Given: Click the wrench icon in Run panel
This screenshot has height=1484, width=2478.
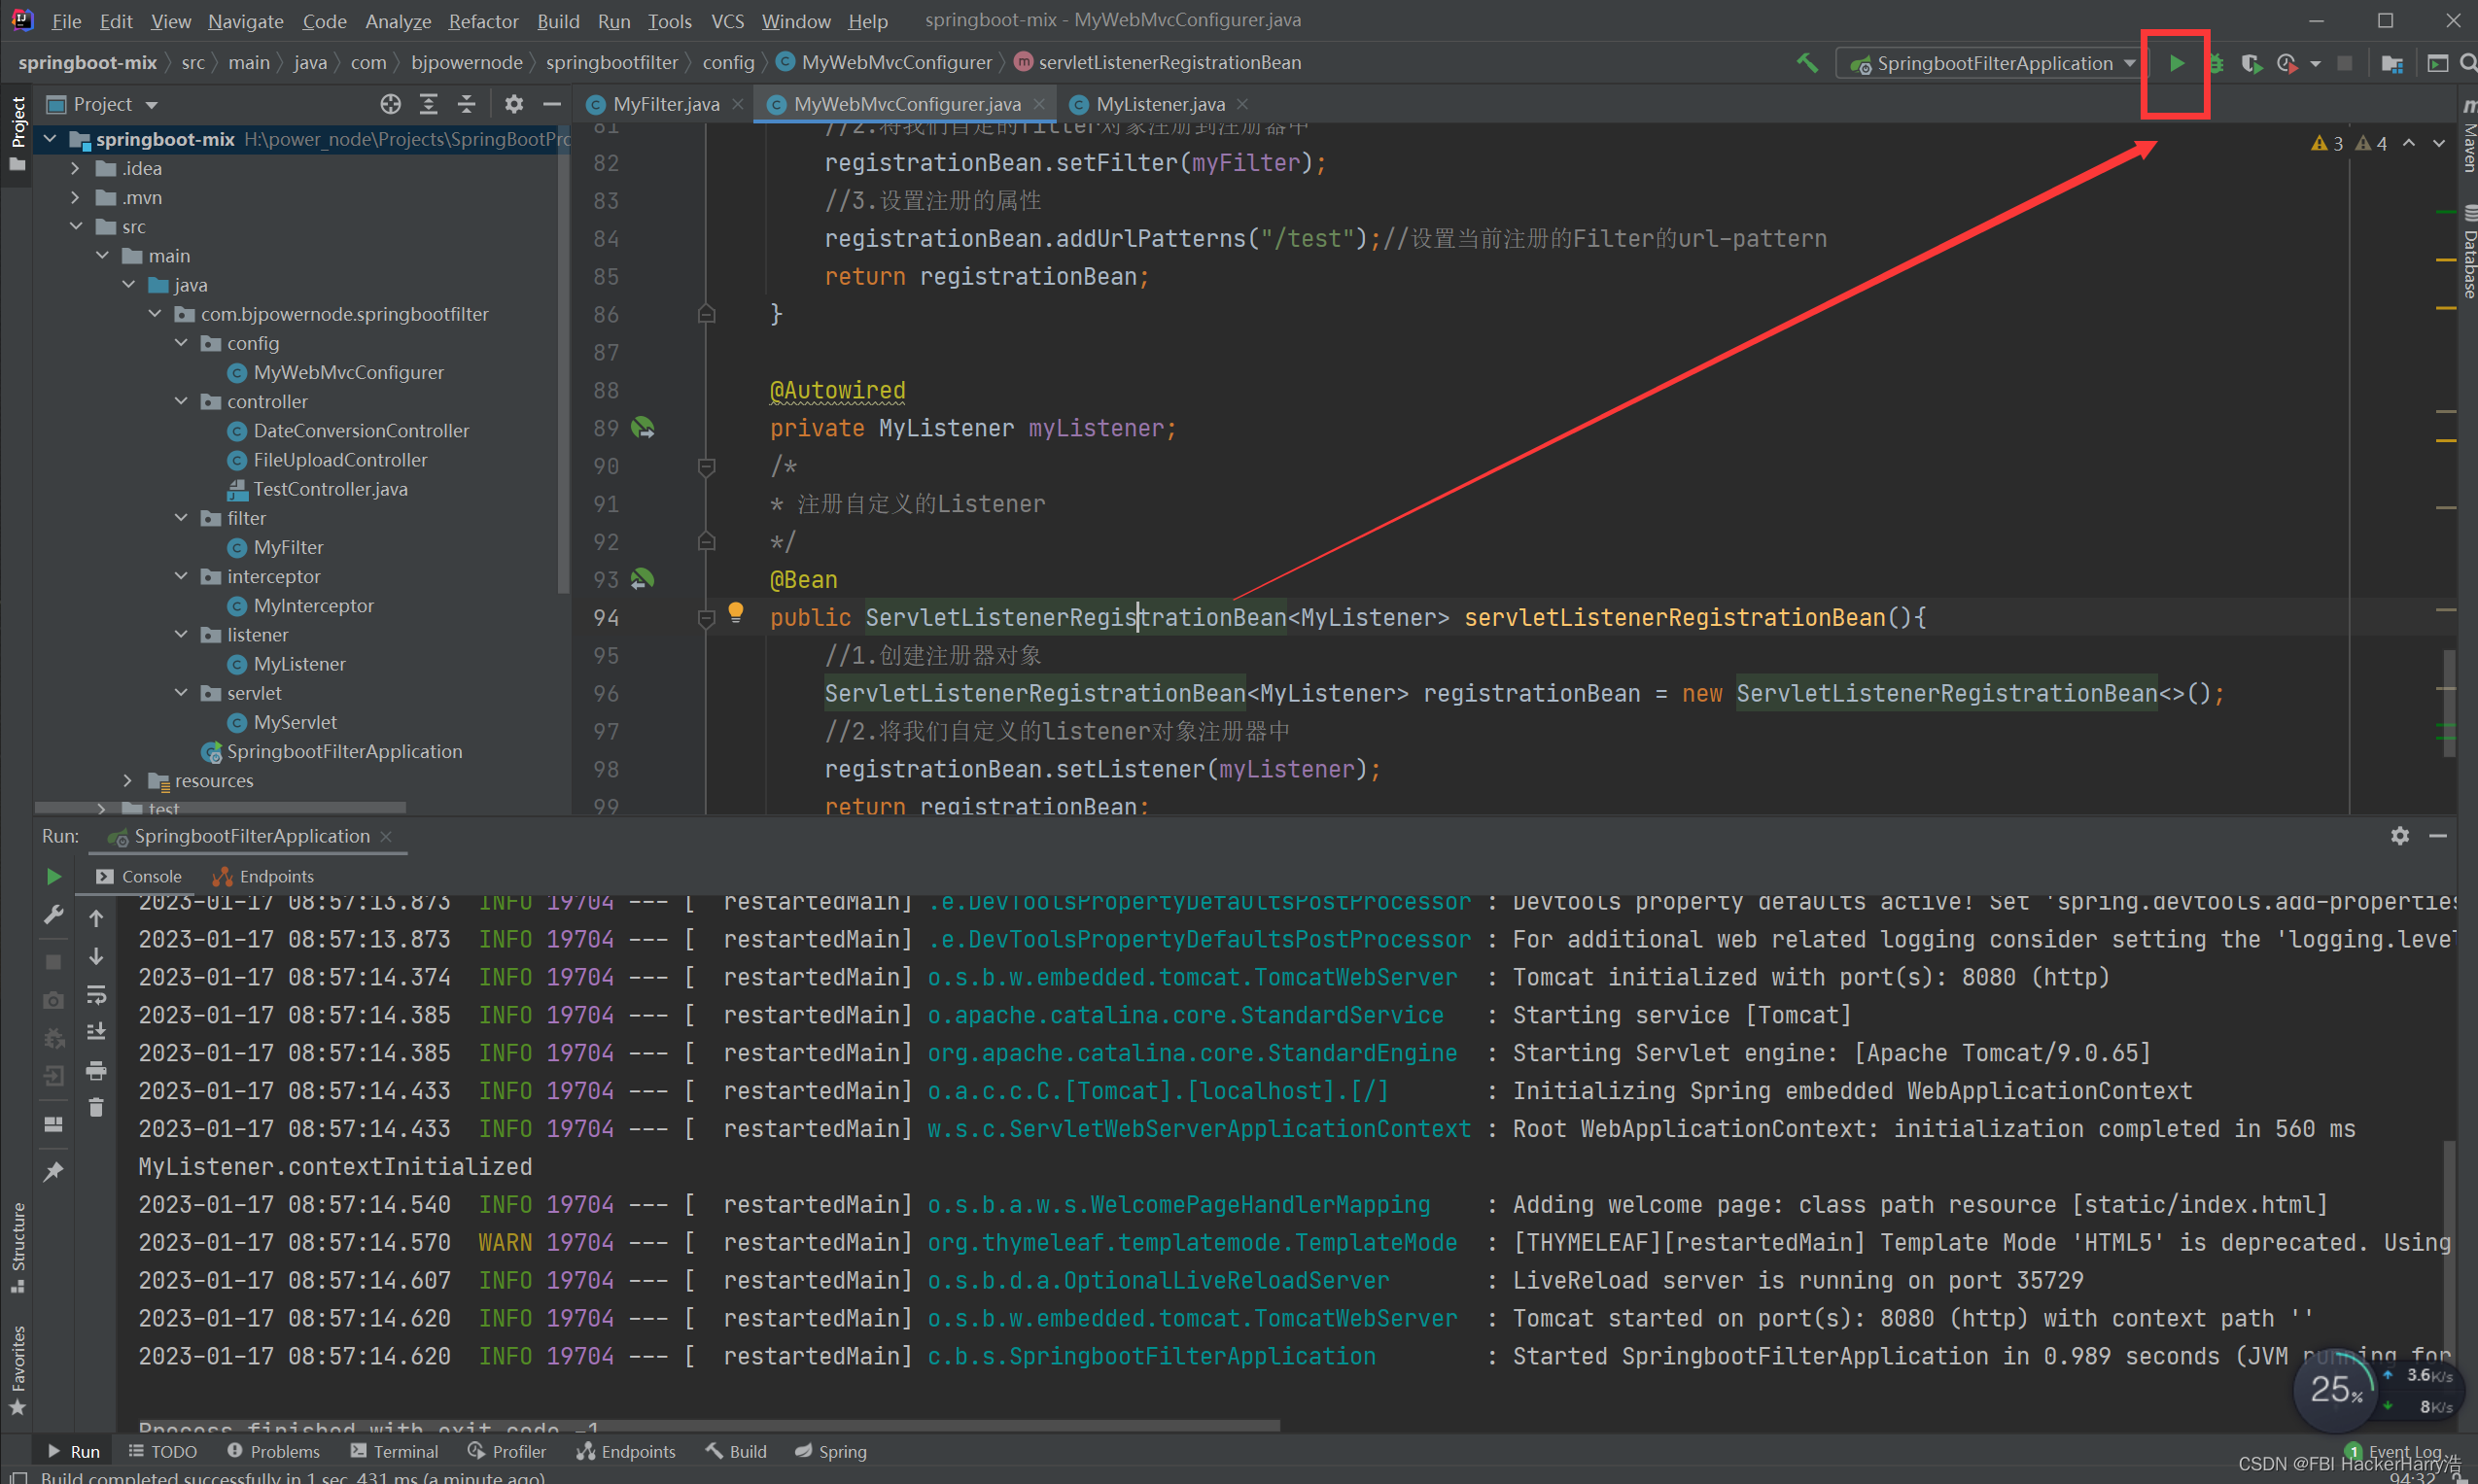Looking at the screenshot, I should pyautogui.click(x=54, y=915).
